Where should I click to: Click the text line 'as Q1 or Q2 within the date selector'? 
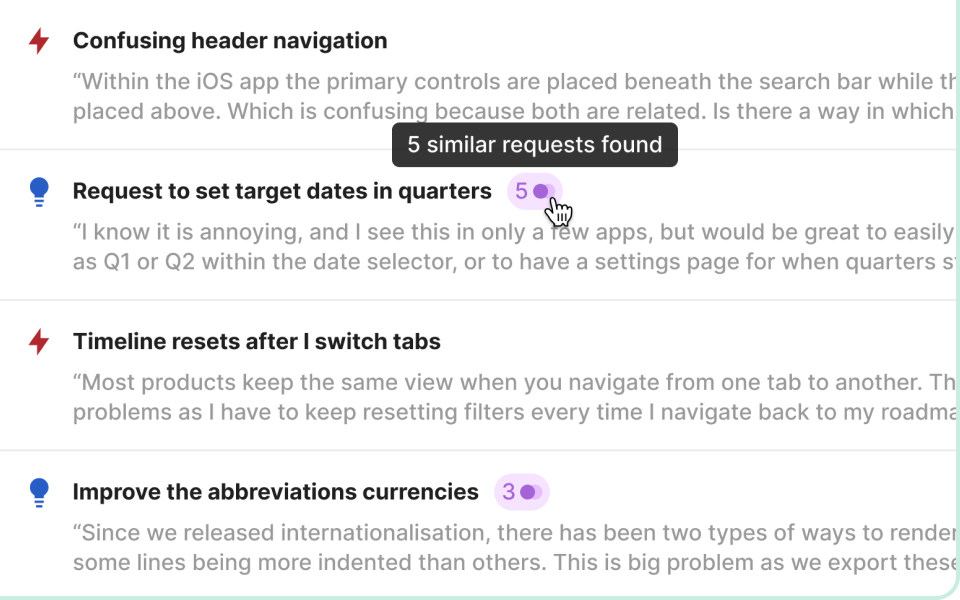(x=514, y=262)
